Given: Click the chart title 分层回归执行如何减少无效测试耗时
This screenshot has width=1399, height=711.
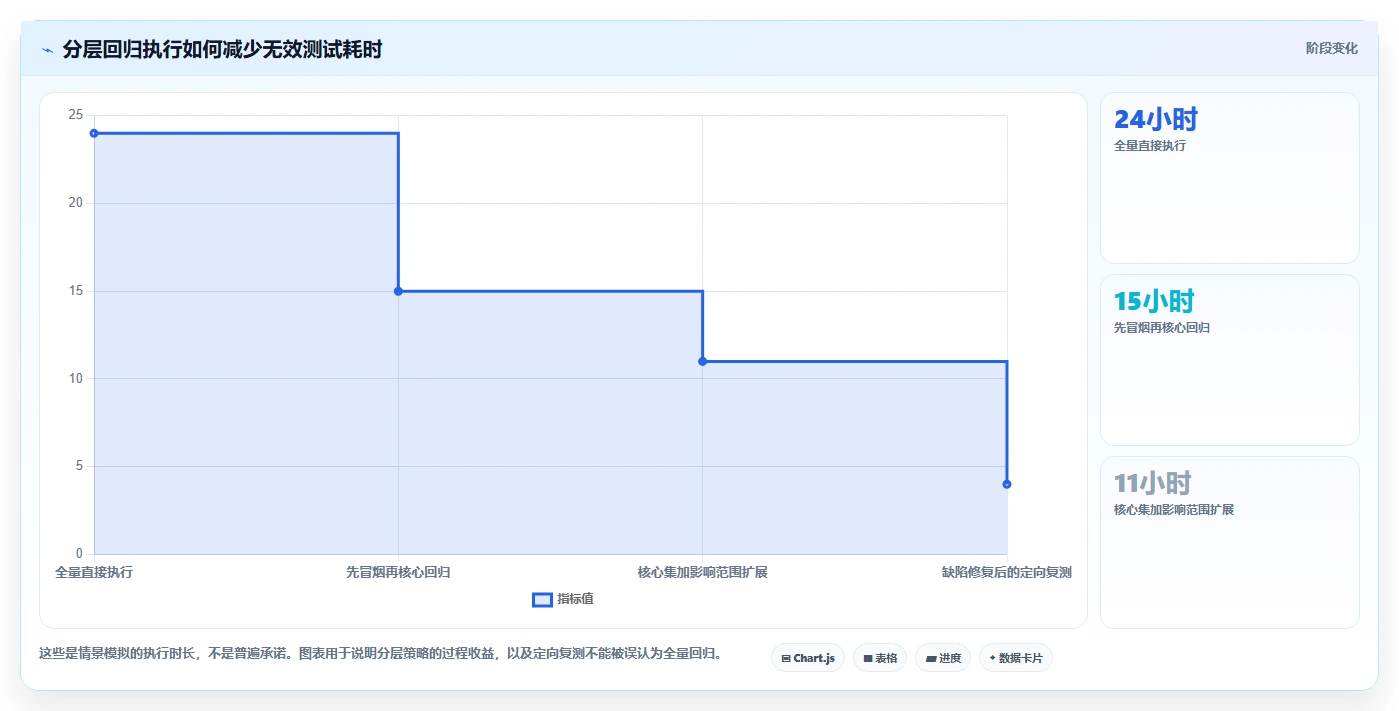Looking at the screenshot, I should (222, 49).
